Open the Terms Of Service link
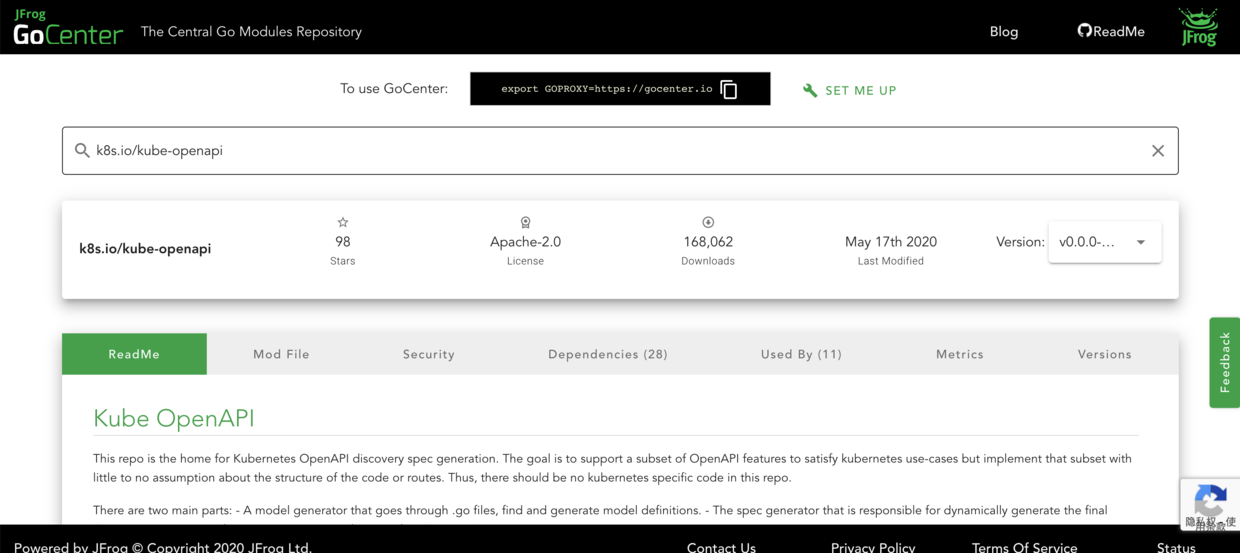This screenshot has height=553, width=1240. (x=1024, y=547)
